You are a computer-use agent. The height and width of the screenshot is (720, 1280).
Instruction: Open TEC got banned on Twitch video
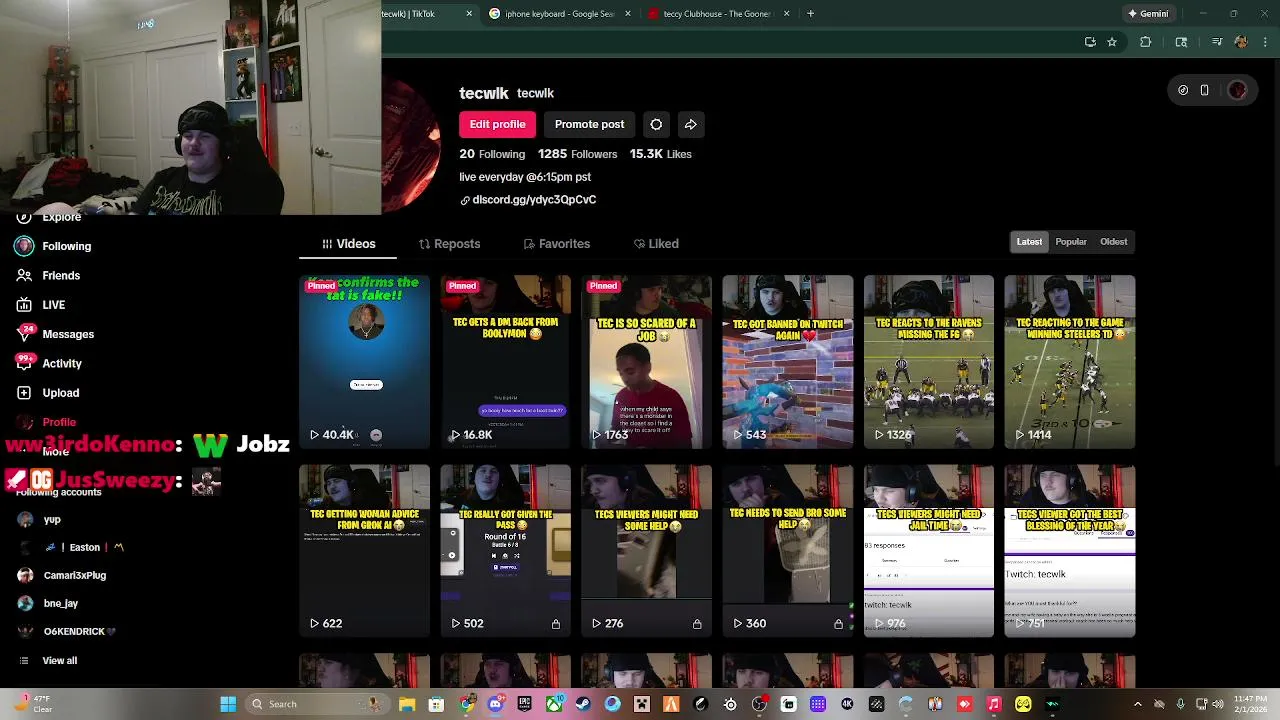pos(787,361)
